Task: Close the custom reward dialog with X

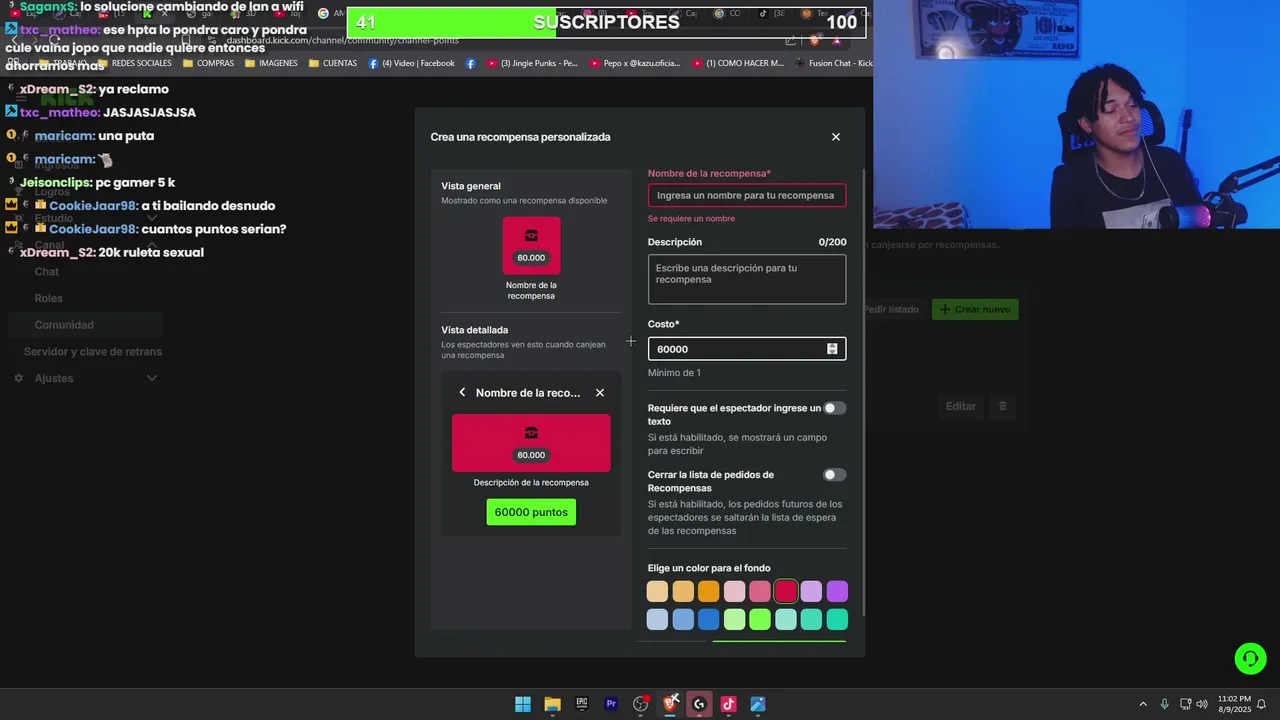Action: pyautogui.click(x=836, y=137)
